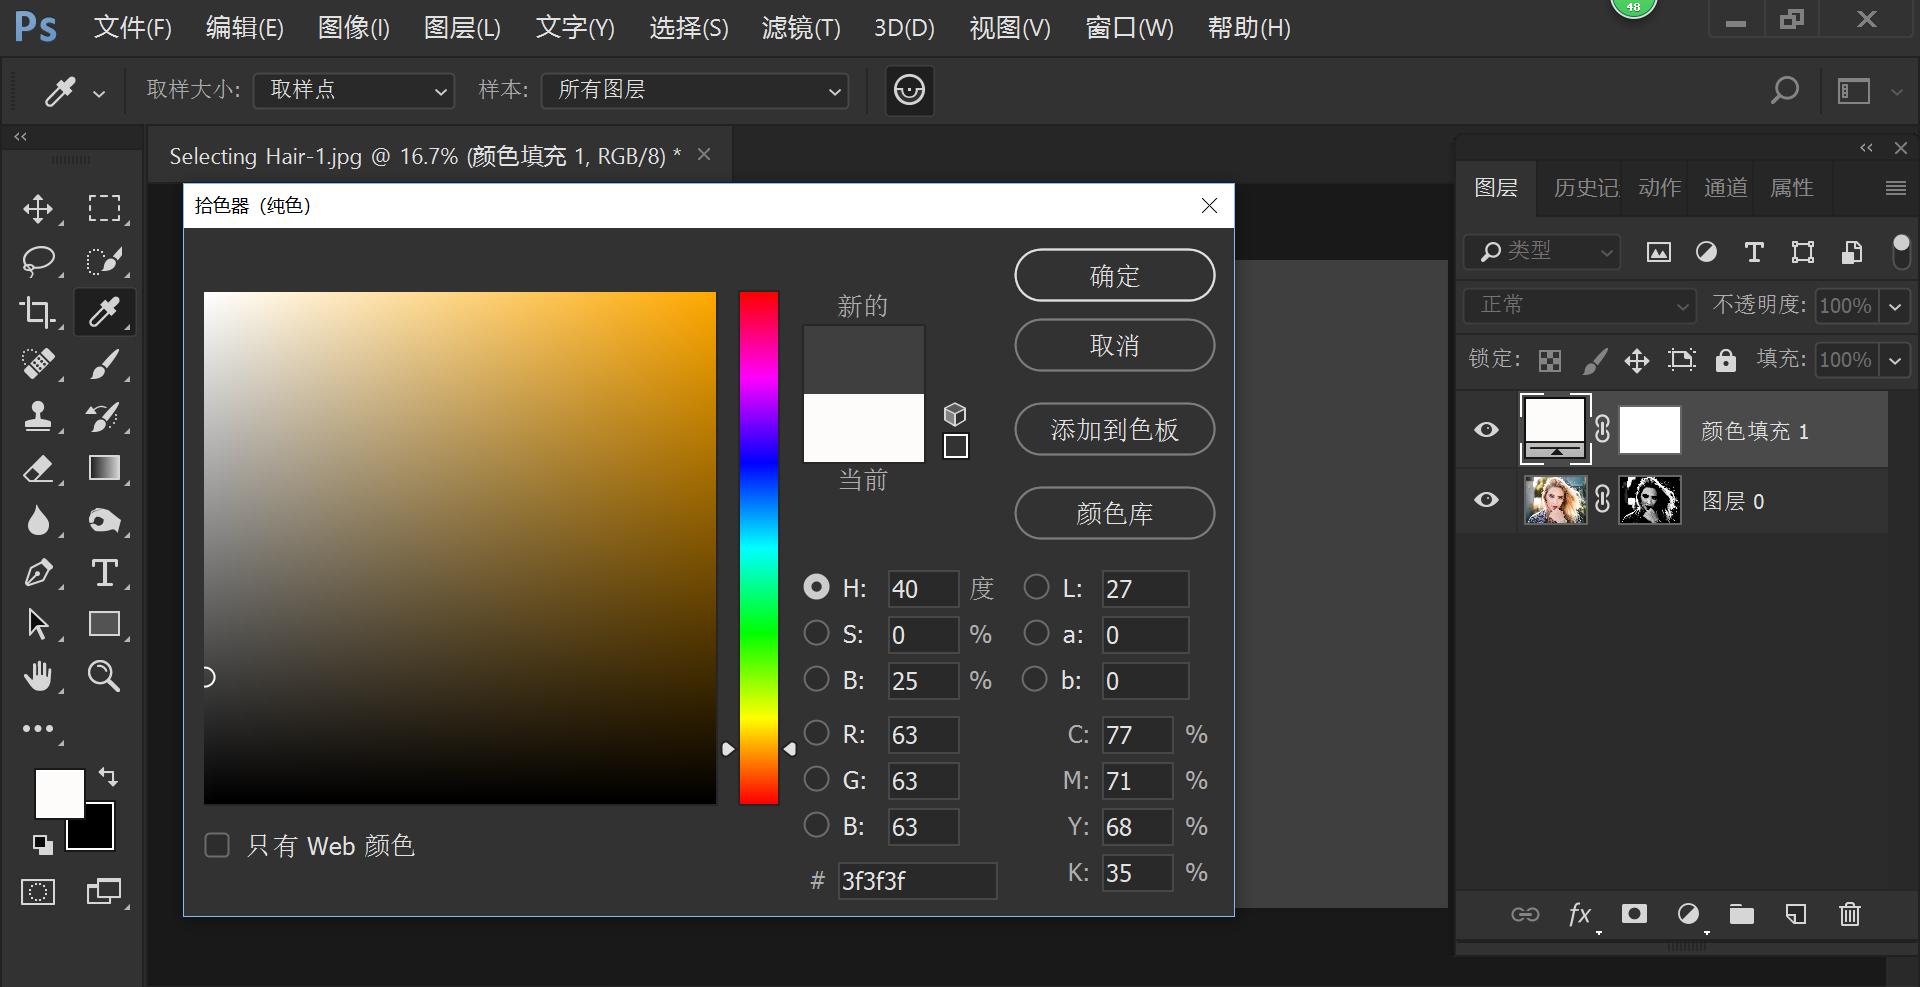Select the Lasso tool
This screenshot has width=1920, height=987.
[39, 261]
